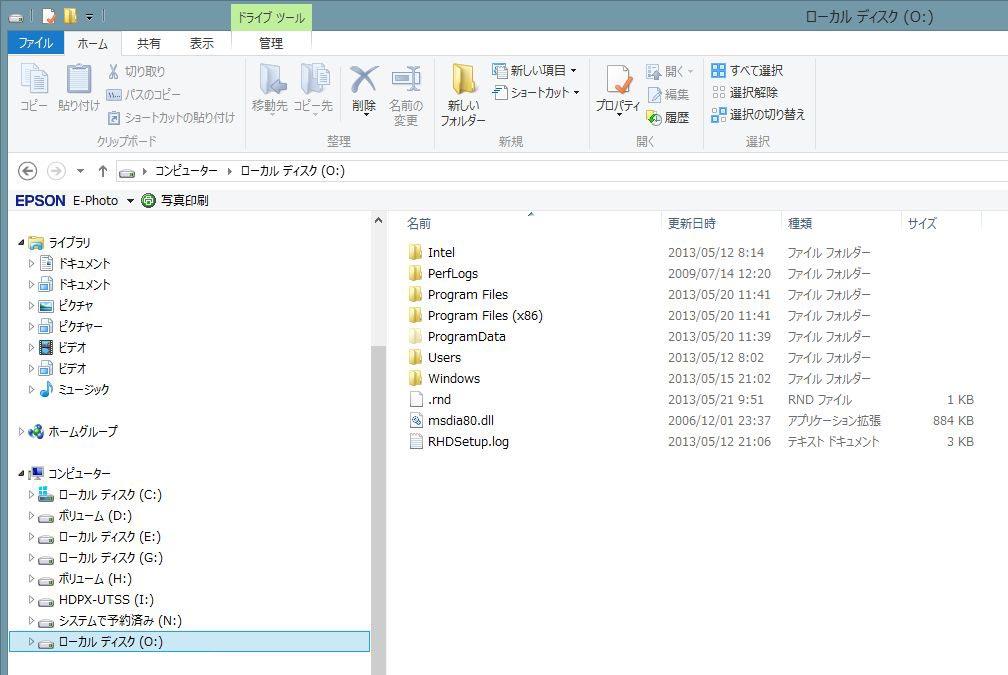The height and width of the screenshot is (675, 1008).
Task: Open the ファイル menu tab
Action: [x=35, y=43]
